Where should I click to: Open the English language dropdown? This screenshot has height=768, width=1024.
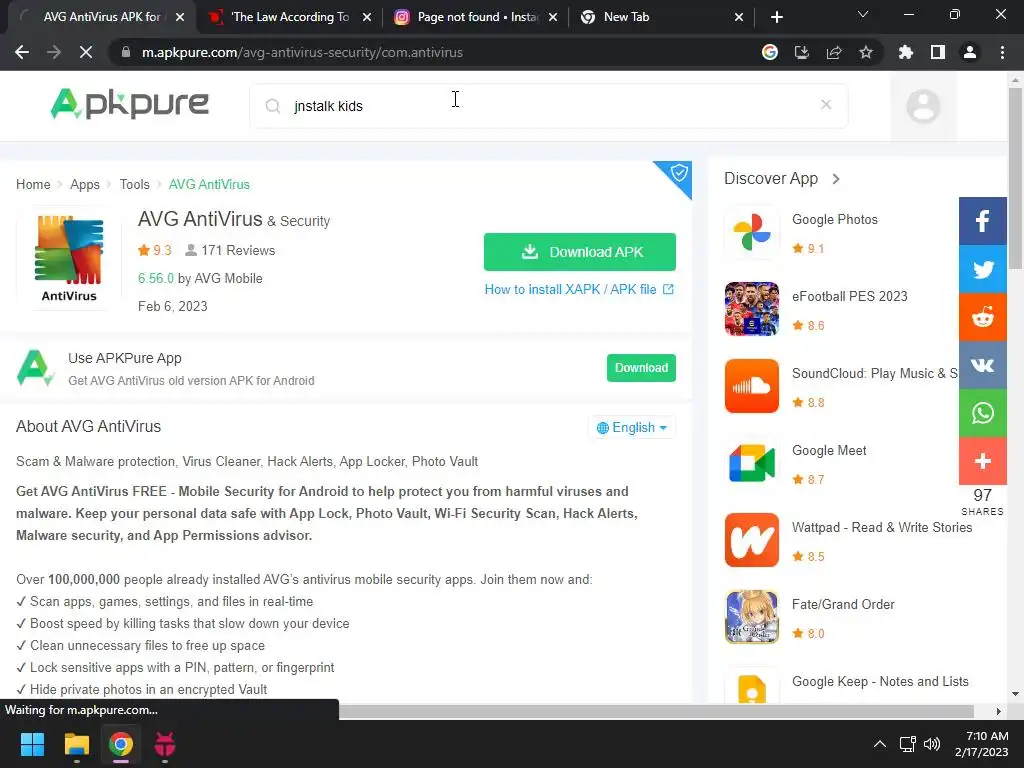[632, 428]
